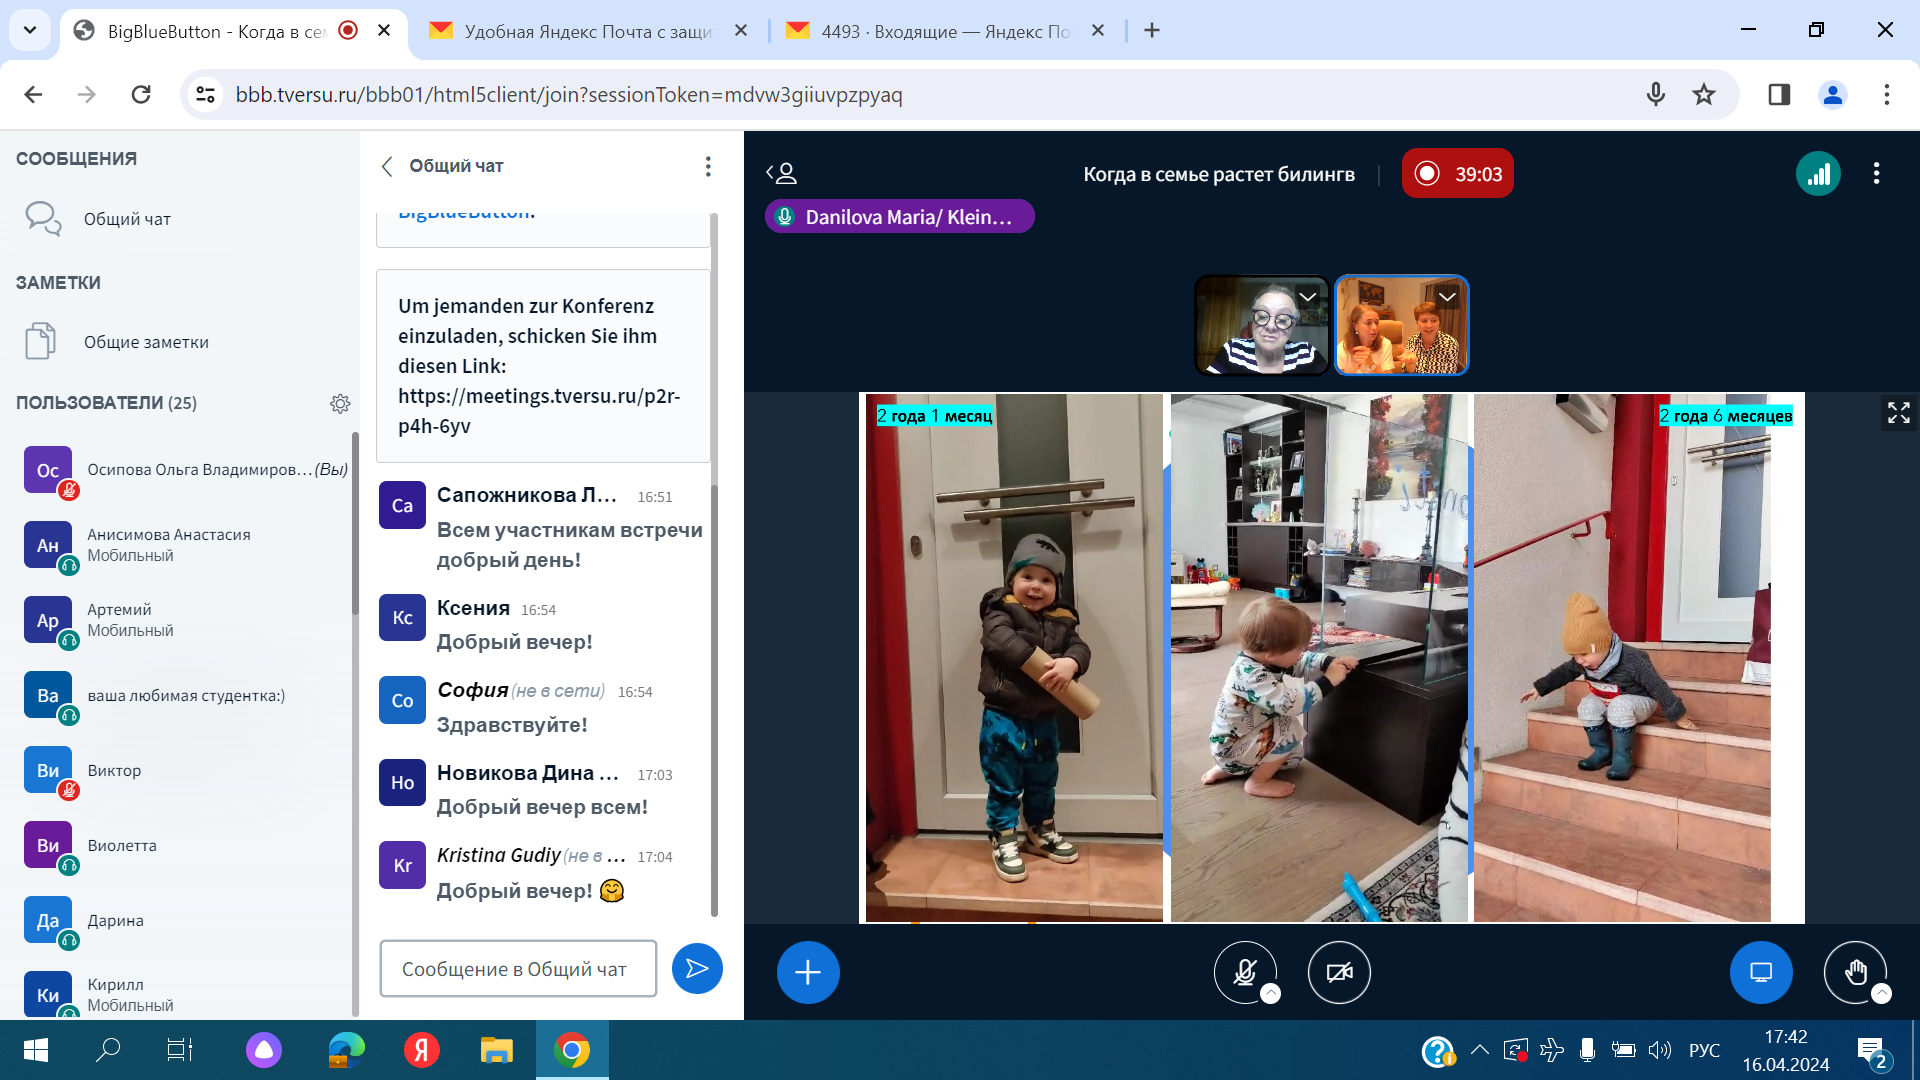Click the chat message input field

[x=518, y=969]
